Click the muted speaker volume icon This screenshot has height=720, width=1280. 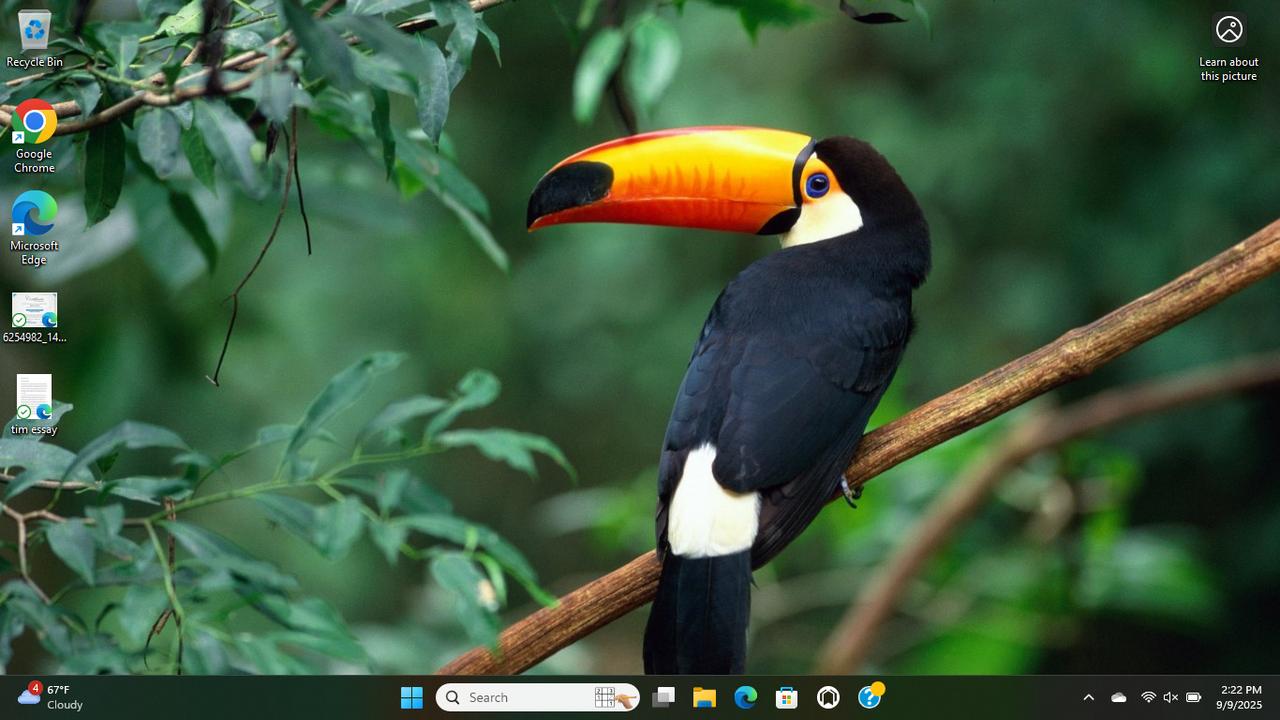click(1170, 697)
